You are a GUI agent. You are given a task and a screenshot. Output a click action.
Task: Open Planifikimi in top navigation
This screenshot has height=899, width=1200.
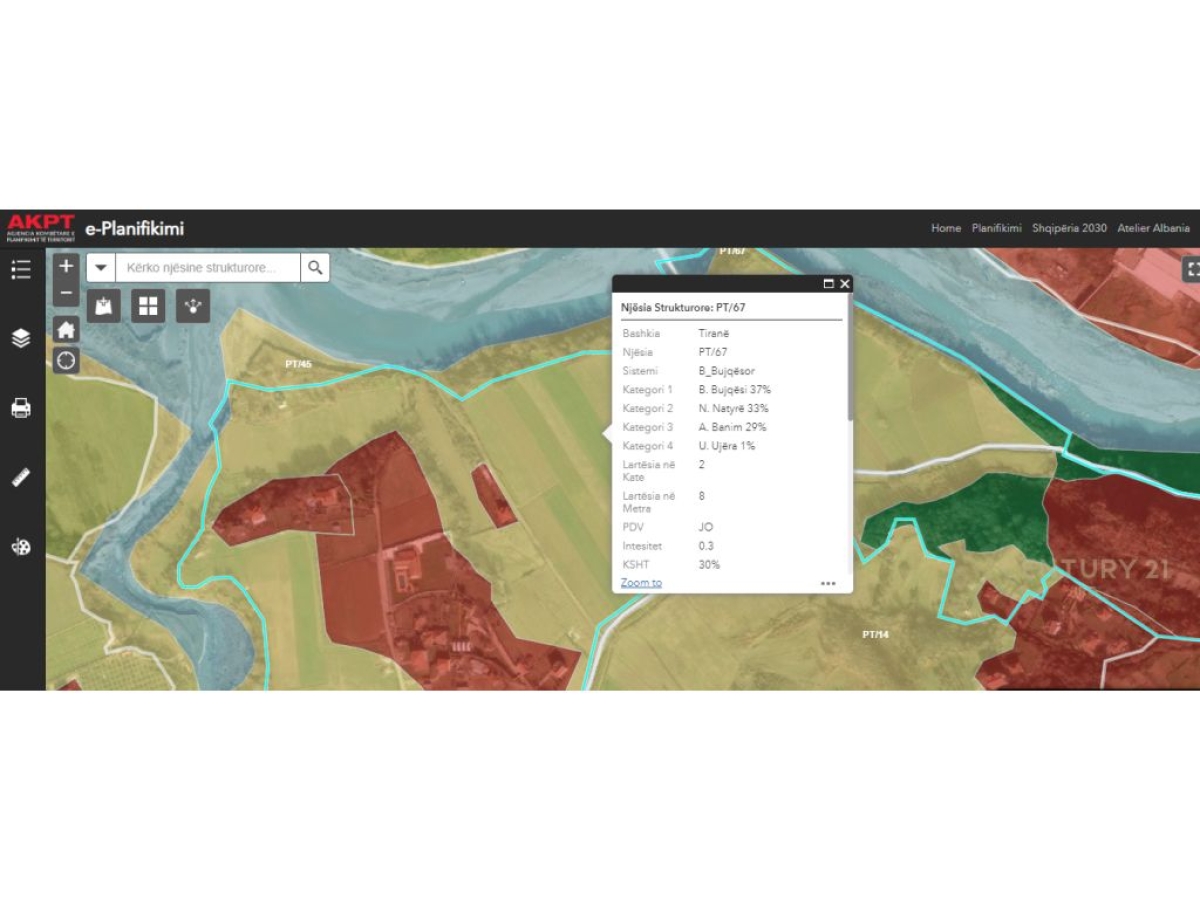point(997,228)
